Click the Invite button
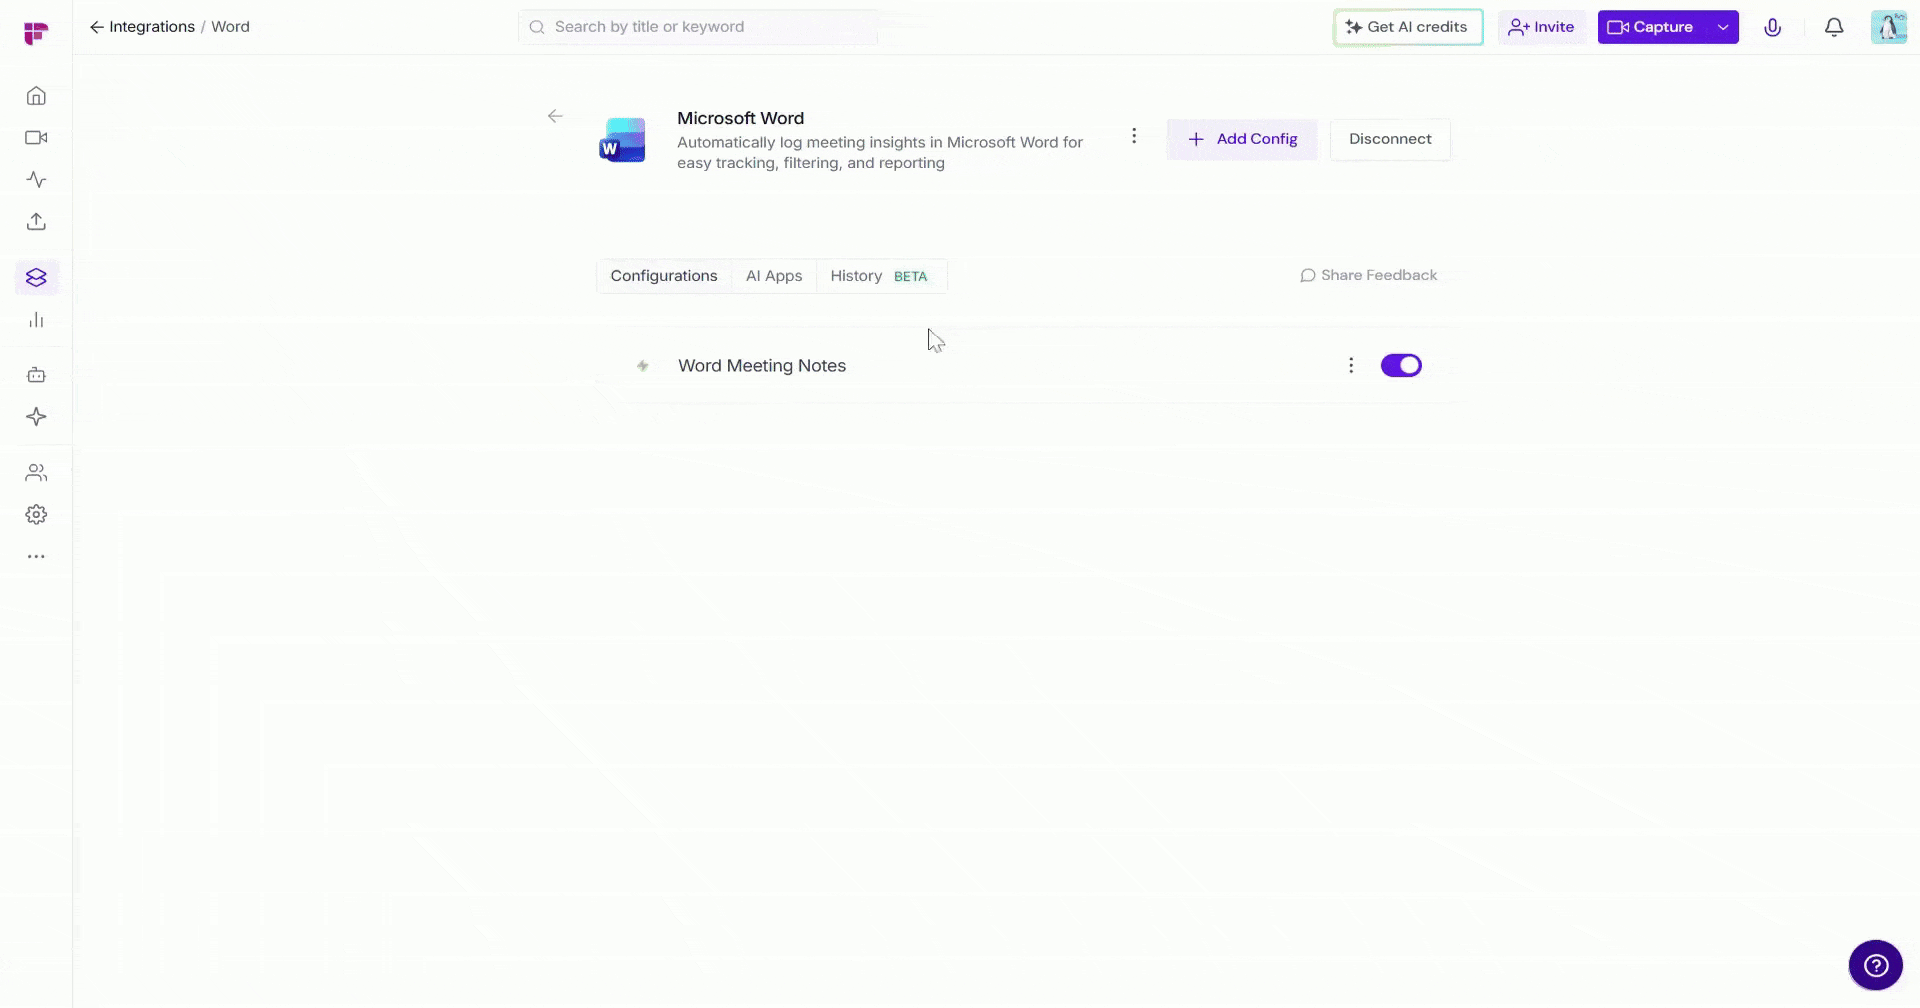Viewport: 1920px width, 1008px height. pos(1541,27)
